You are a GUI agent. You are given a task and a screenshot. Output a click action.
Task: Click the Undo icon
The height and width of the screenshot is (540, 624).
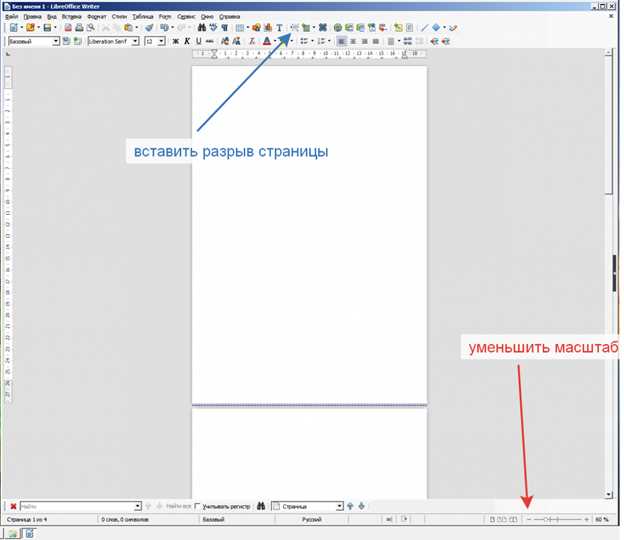tap(164, 28)
